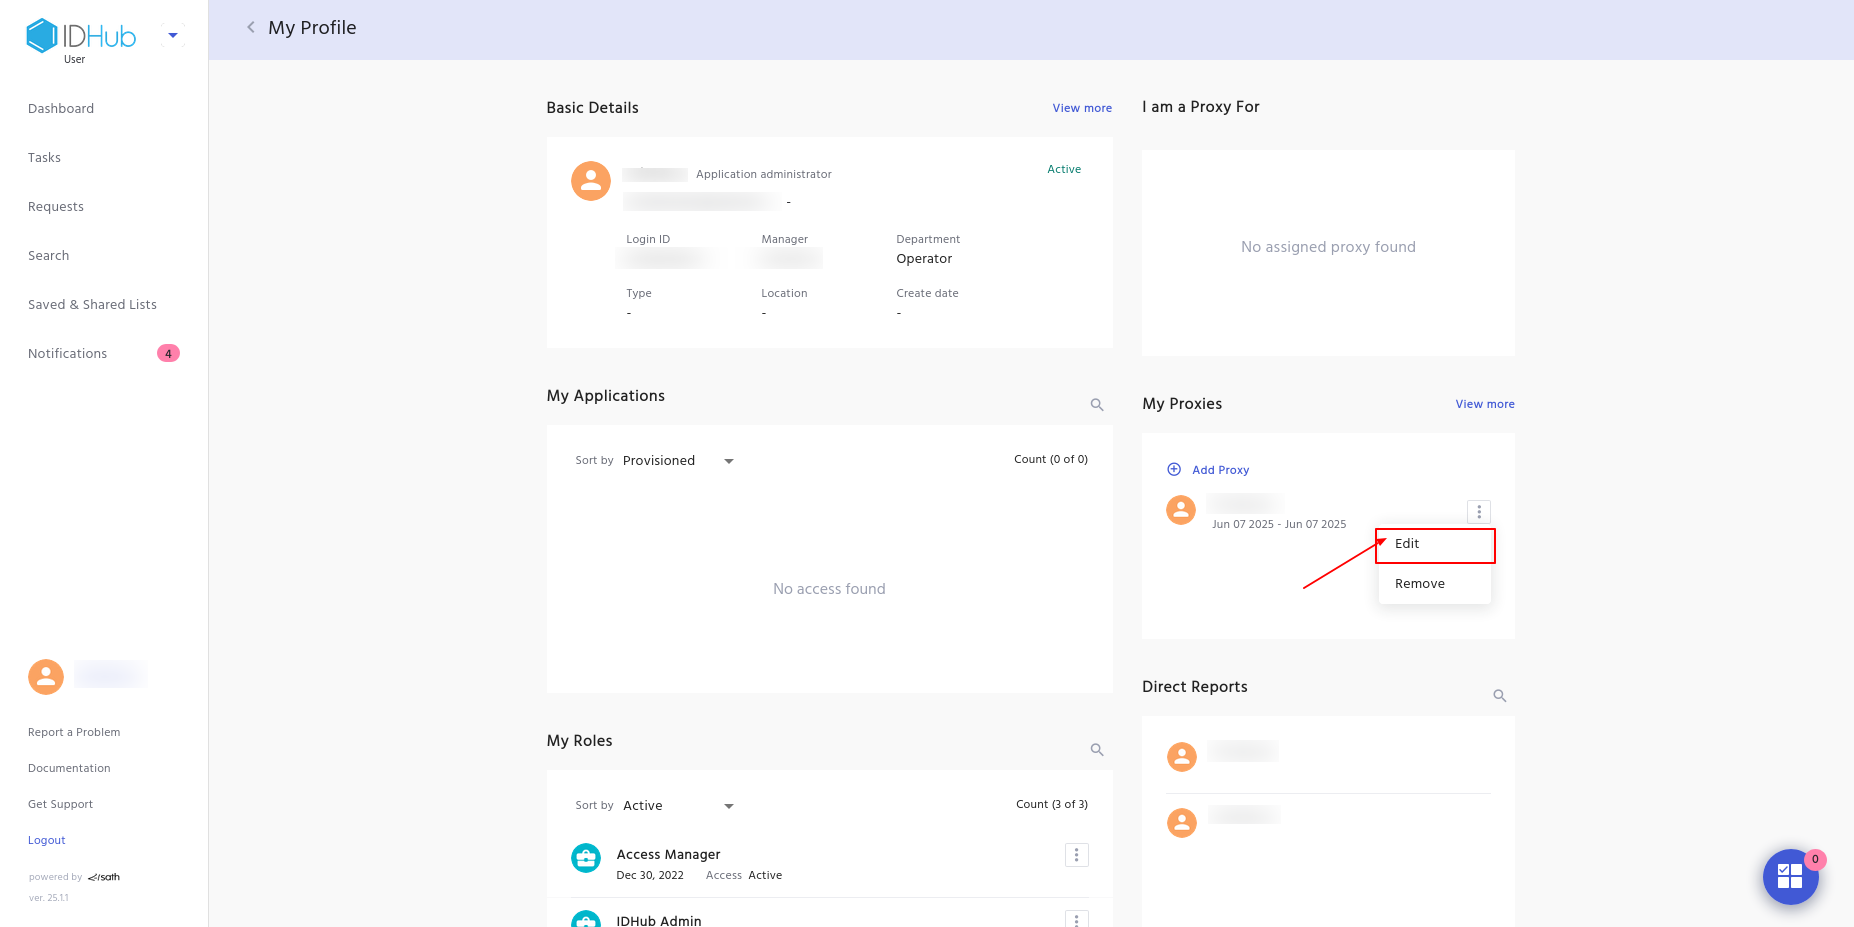Click the IDHub logo

[82, 37]
